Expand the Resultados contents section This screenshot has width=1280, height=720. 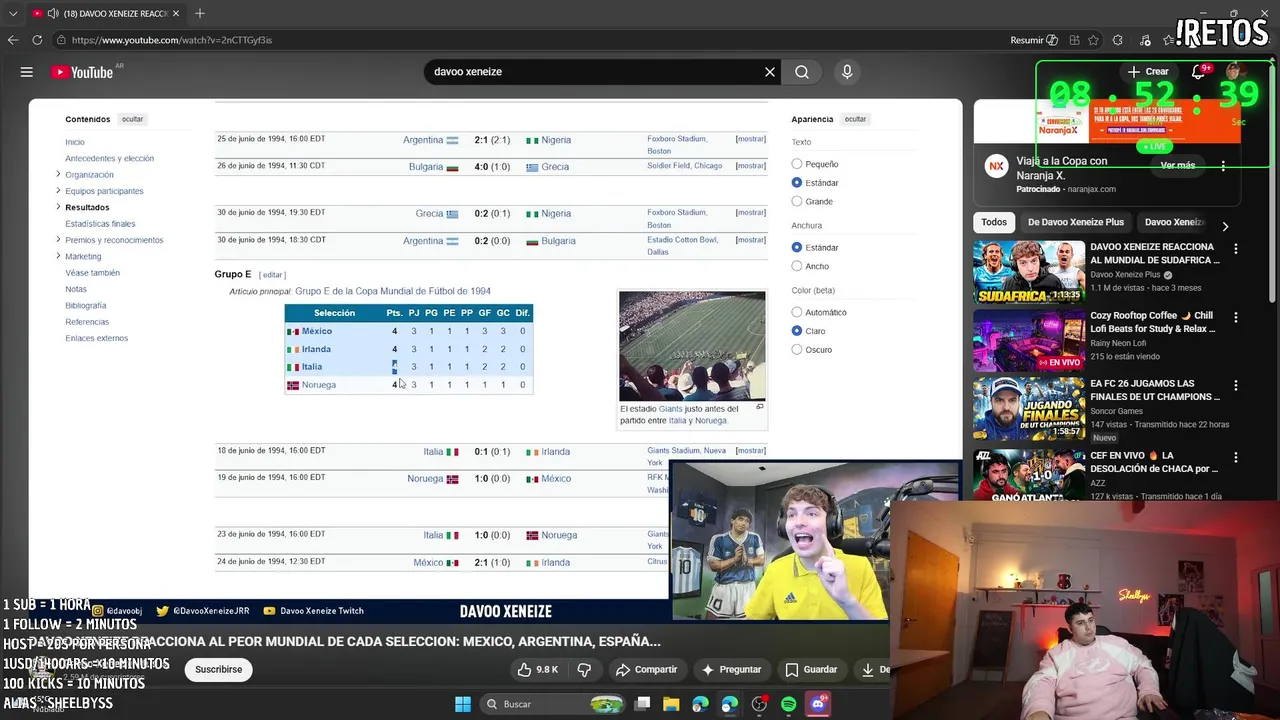pyautogui.click(x=58, y=207)
